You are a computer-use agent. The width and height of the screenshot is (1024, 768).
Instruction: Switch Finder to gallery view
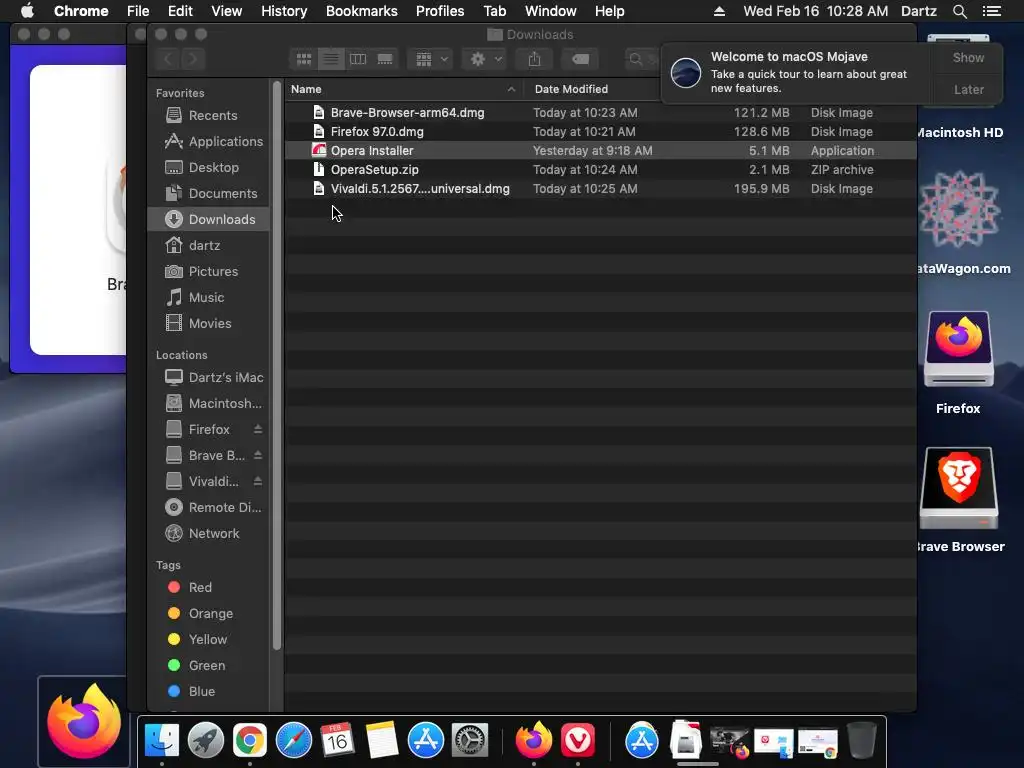point(385,59)
